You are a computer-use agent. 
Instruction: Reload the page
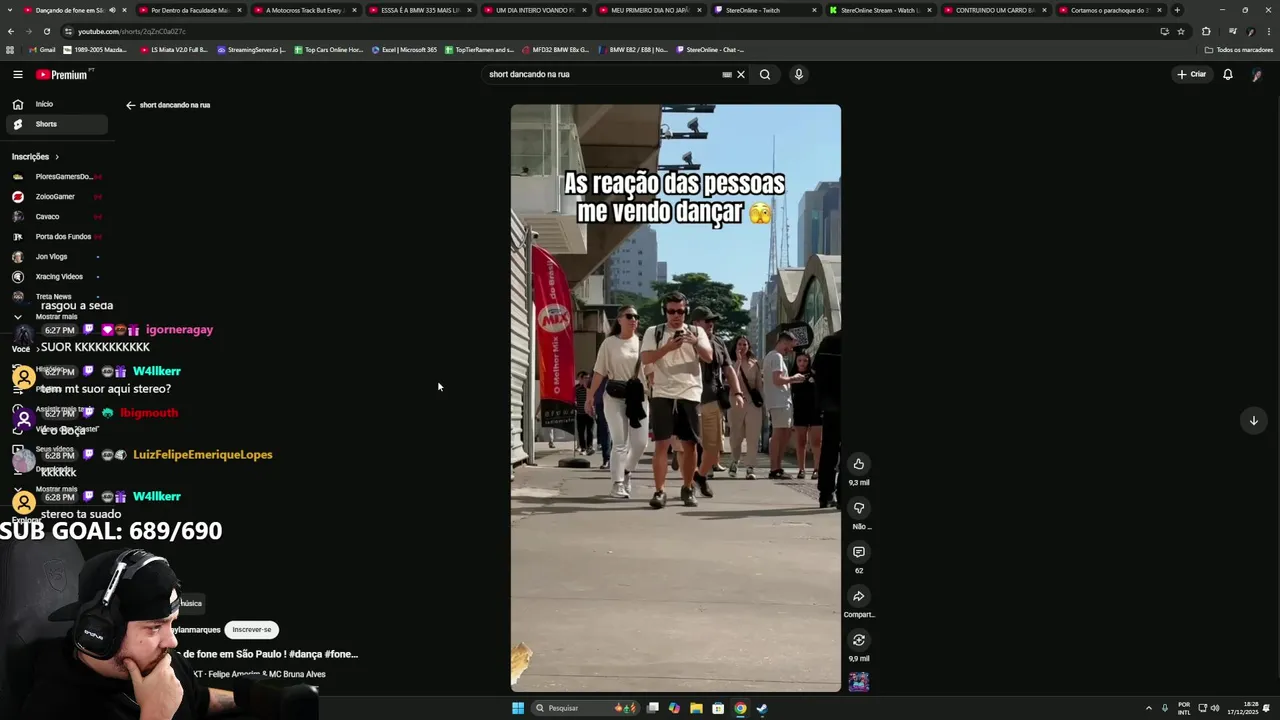(46, 31)
